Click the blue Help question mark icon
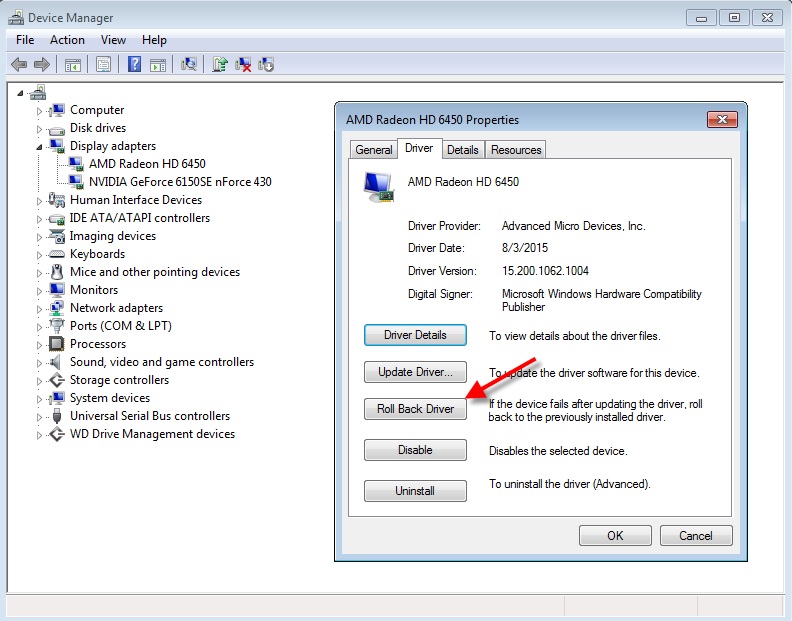Screen dimensions: 792x621 (x=134, y=64)
